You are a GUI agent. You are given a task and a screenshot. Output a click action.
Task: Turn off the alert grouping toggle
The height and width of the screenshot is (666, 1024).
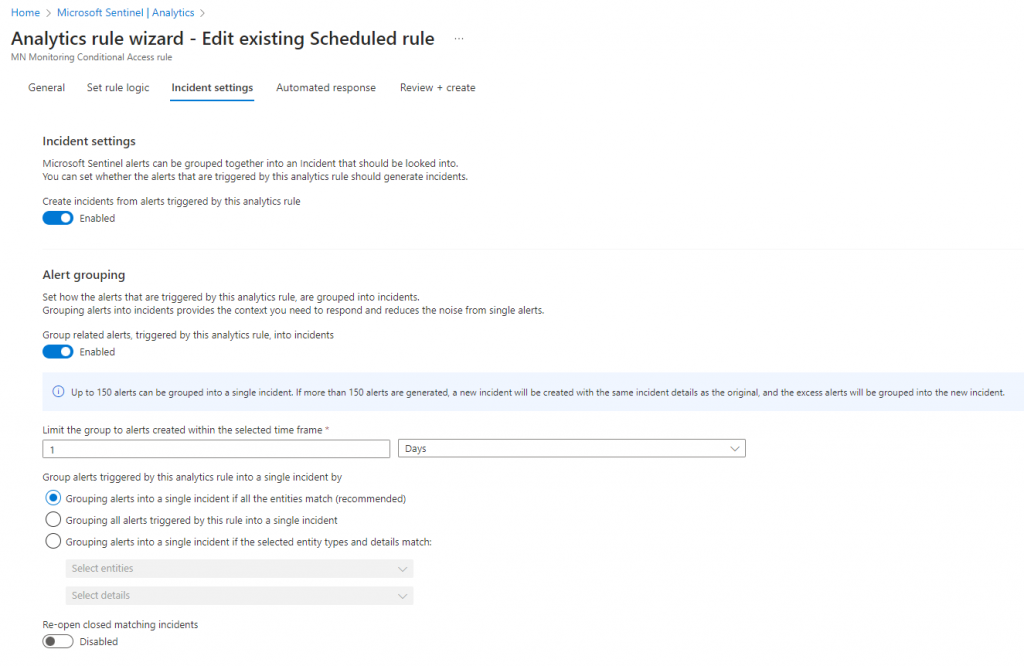coord(58,352)
